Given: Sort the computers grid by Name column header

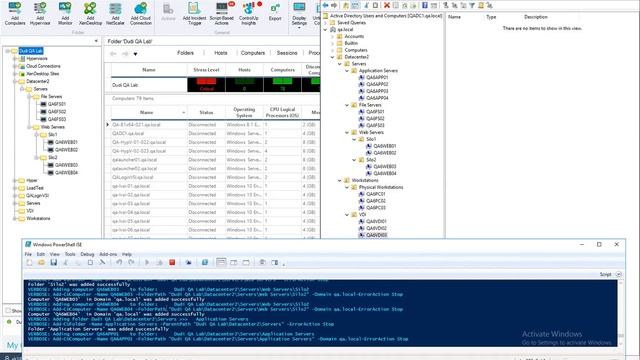Looking at the screenshot, I should (147, 112).
